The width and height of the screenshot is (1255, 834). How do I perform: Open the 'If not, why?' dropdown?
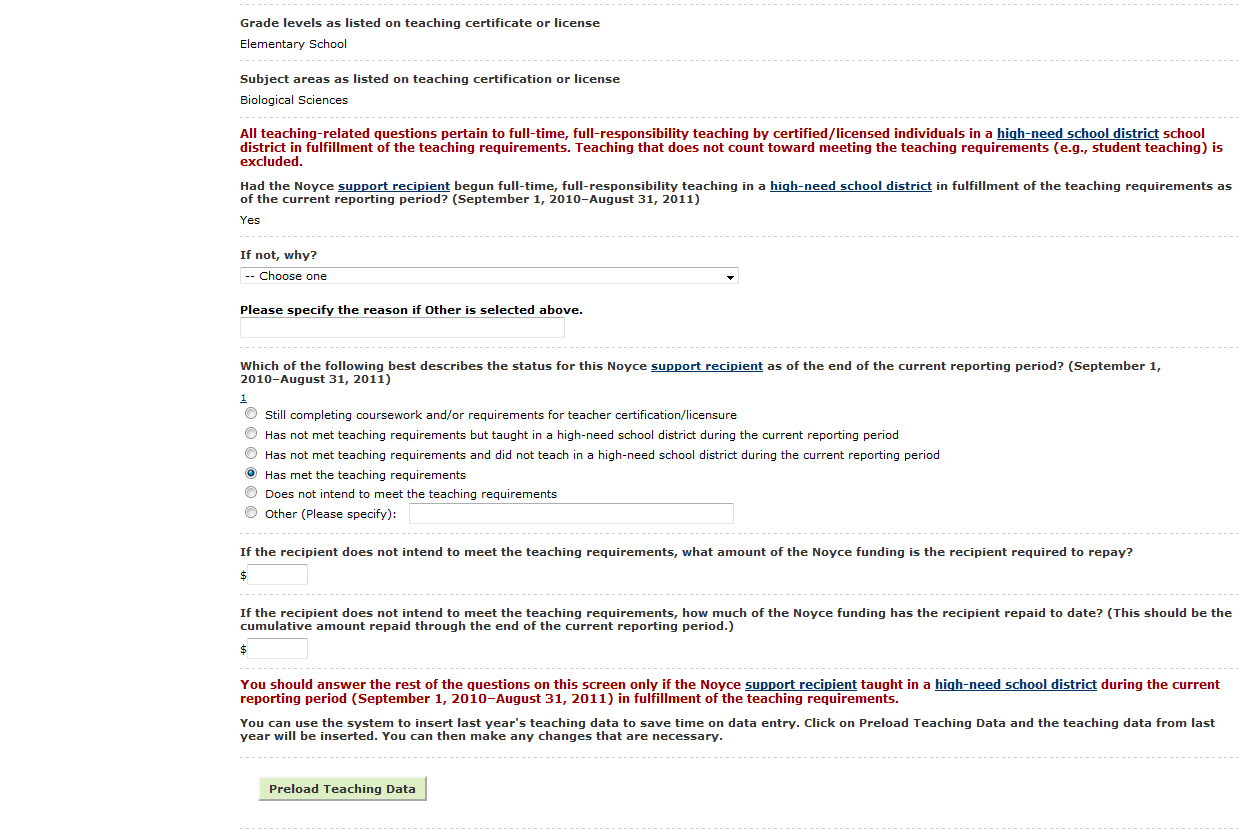[488, 276]
